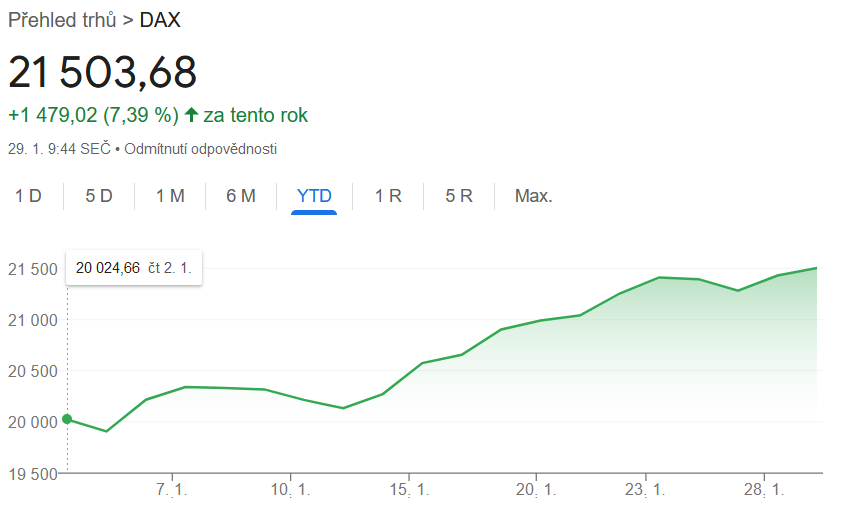
Task: Switch to the 1 R yearly range
Action: (388, 196)
